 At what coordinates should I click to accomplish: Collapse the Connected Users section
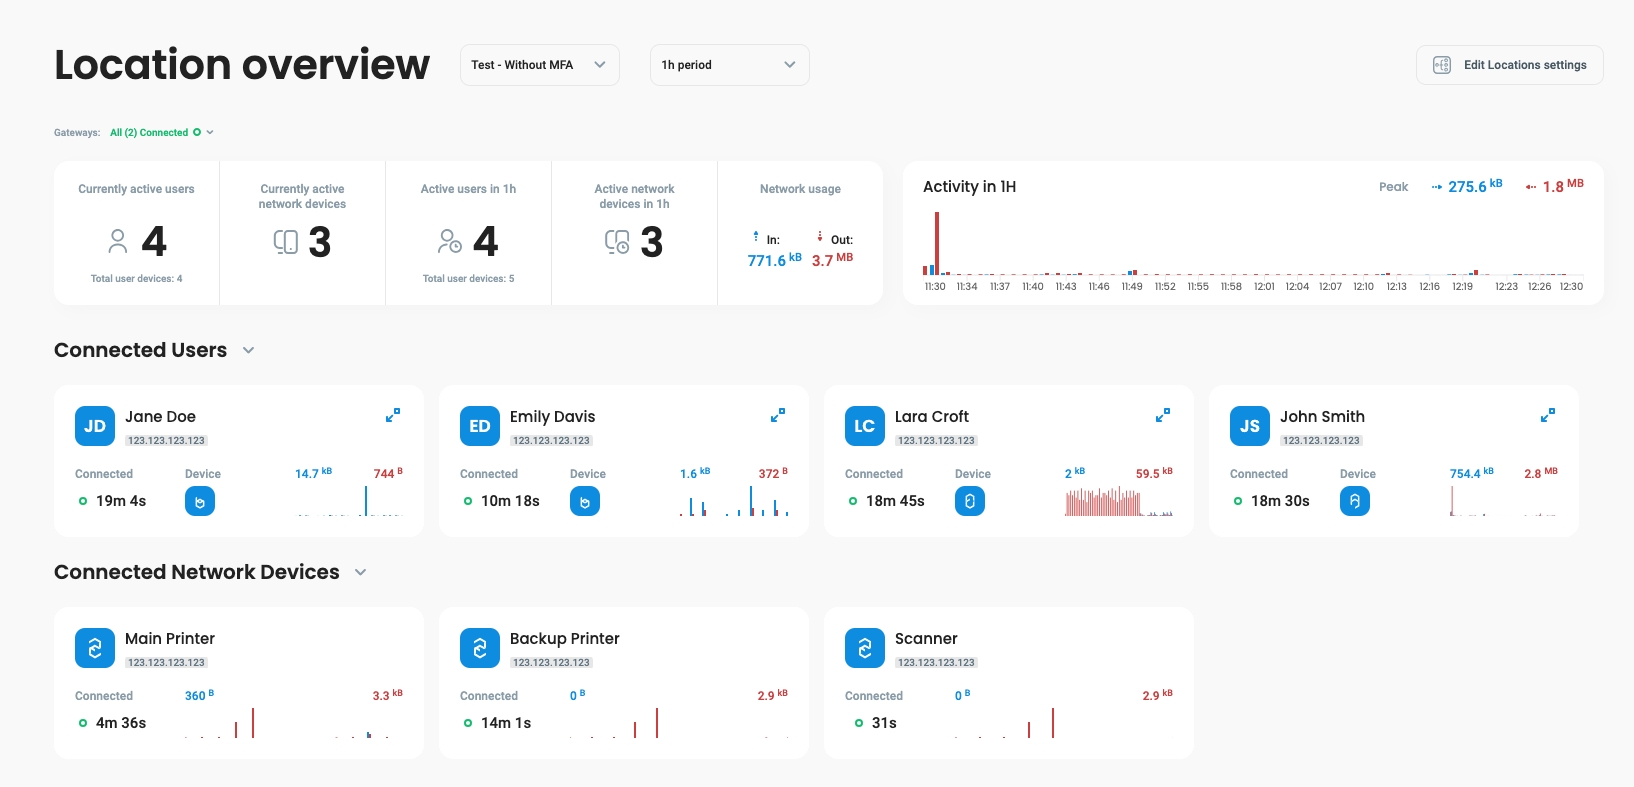pos(249,350)
